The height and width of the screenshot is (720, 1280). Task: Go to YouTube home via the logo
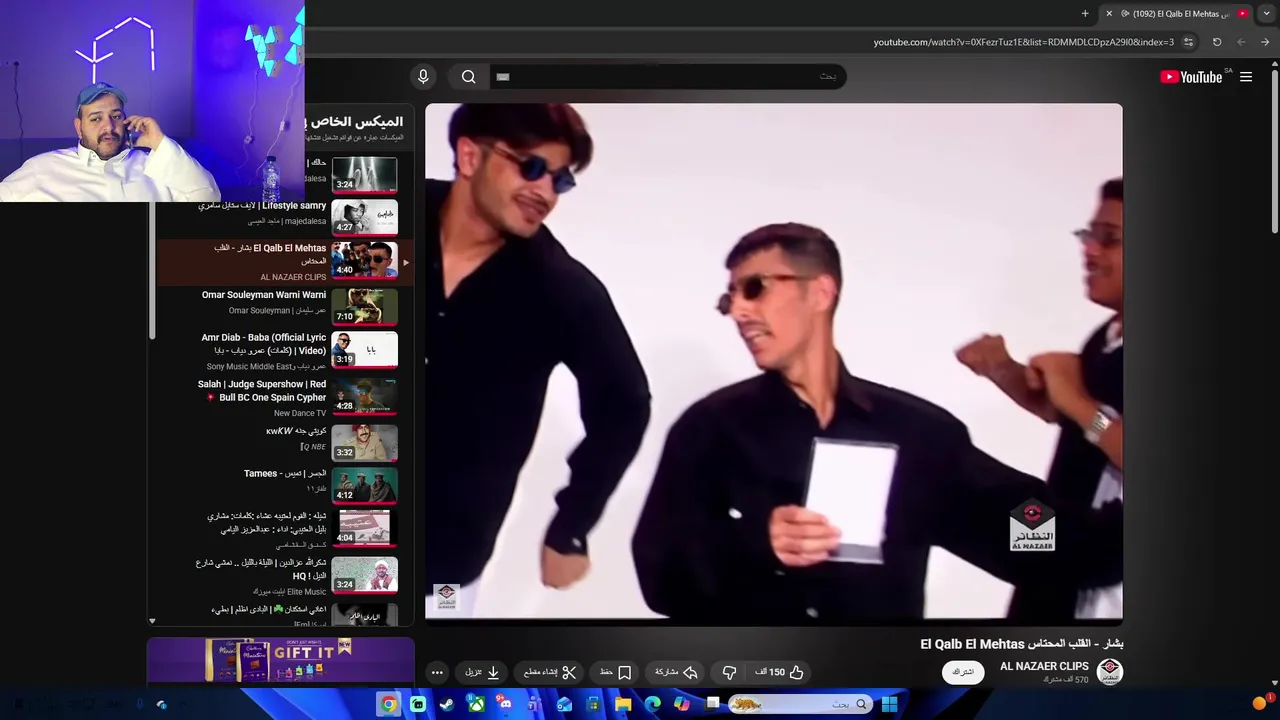point(1191,77)
